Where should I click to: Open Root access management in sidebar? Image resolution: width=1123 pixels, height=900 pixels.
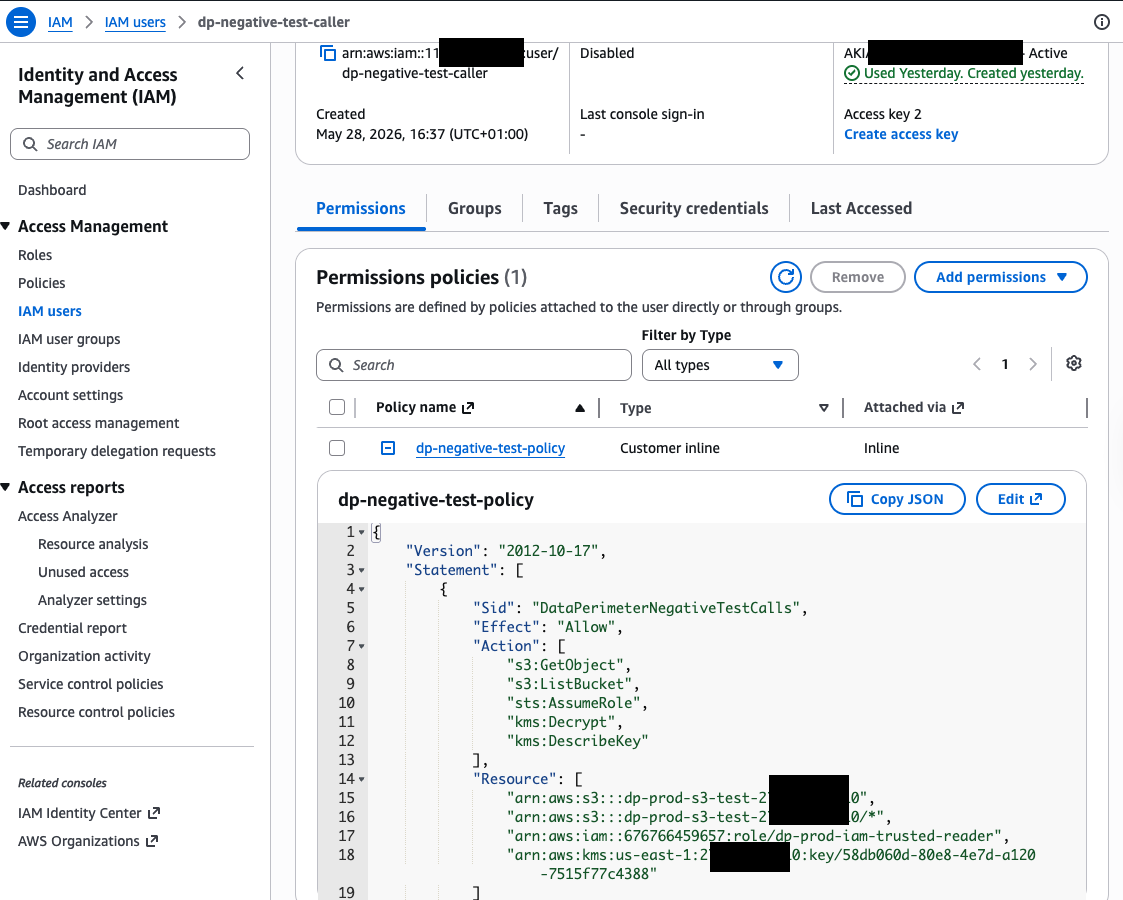click(98, 423)
